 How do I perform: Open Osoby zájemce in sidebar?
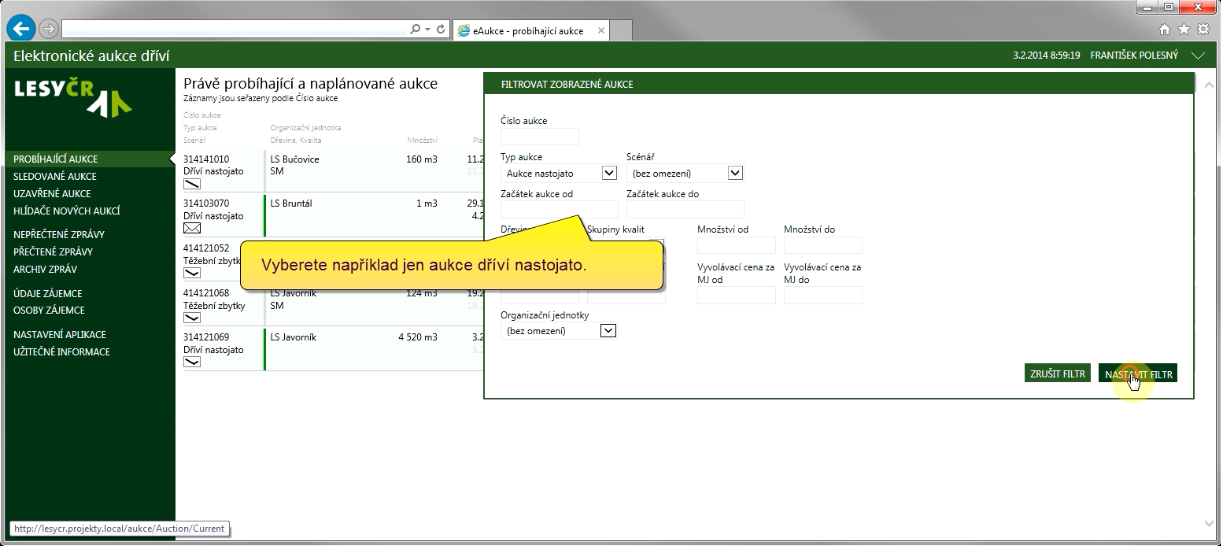pyautogui.click(x=49, y=310)
